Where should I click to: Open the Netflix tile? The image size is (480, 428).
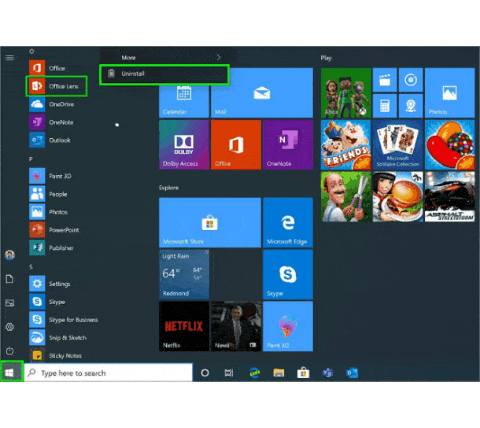[x=184, y=326]
